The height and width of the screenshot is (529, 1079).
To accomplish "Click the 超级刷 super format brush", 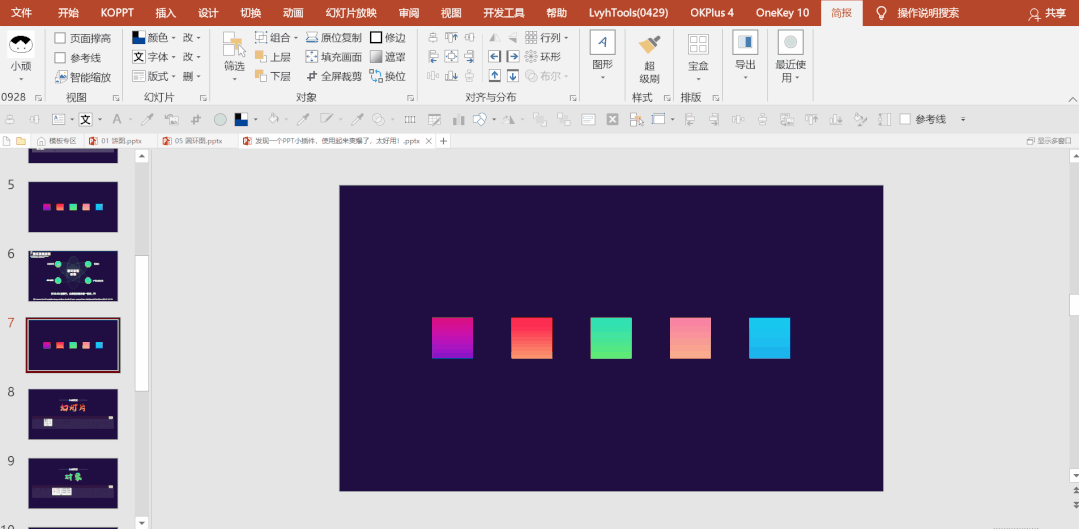I will (x=649, y=59).
